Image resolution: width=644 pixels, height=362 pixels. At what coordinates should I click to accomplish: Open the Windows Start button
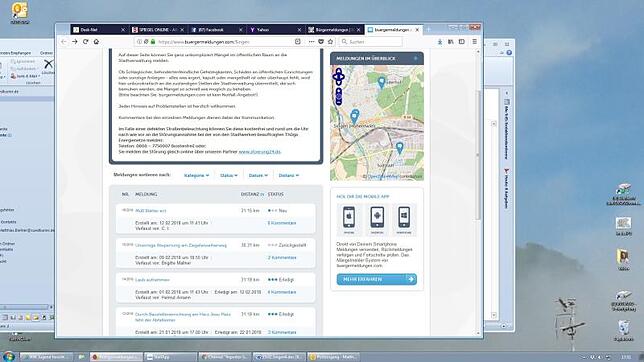[8, 356]
